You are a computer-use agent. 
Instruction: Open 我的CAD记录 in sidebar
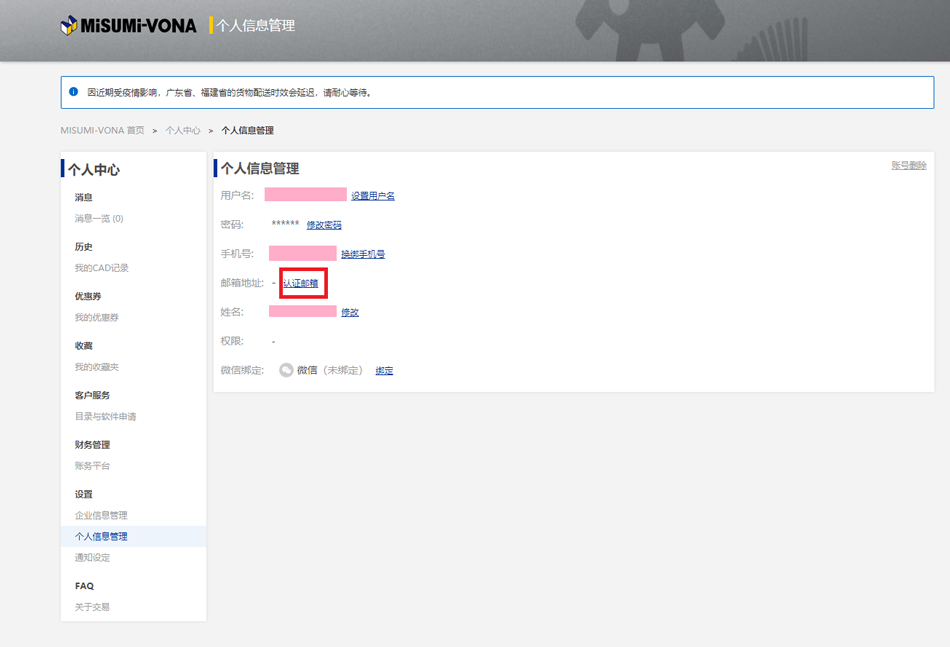(101, 268)
